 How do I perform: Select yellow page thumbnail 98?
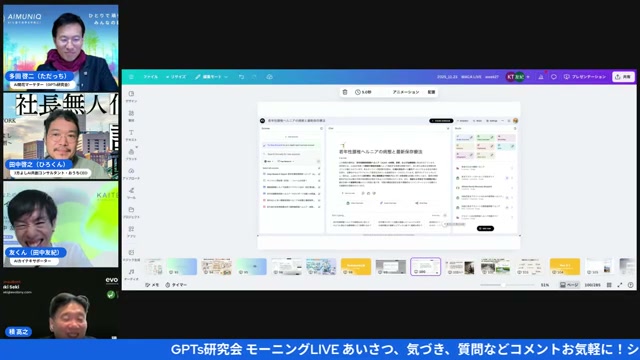tap(356, 267)
